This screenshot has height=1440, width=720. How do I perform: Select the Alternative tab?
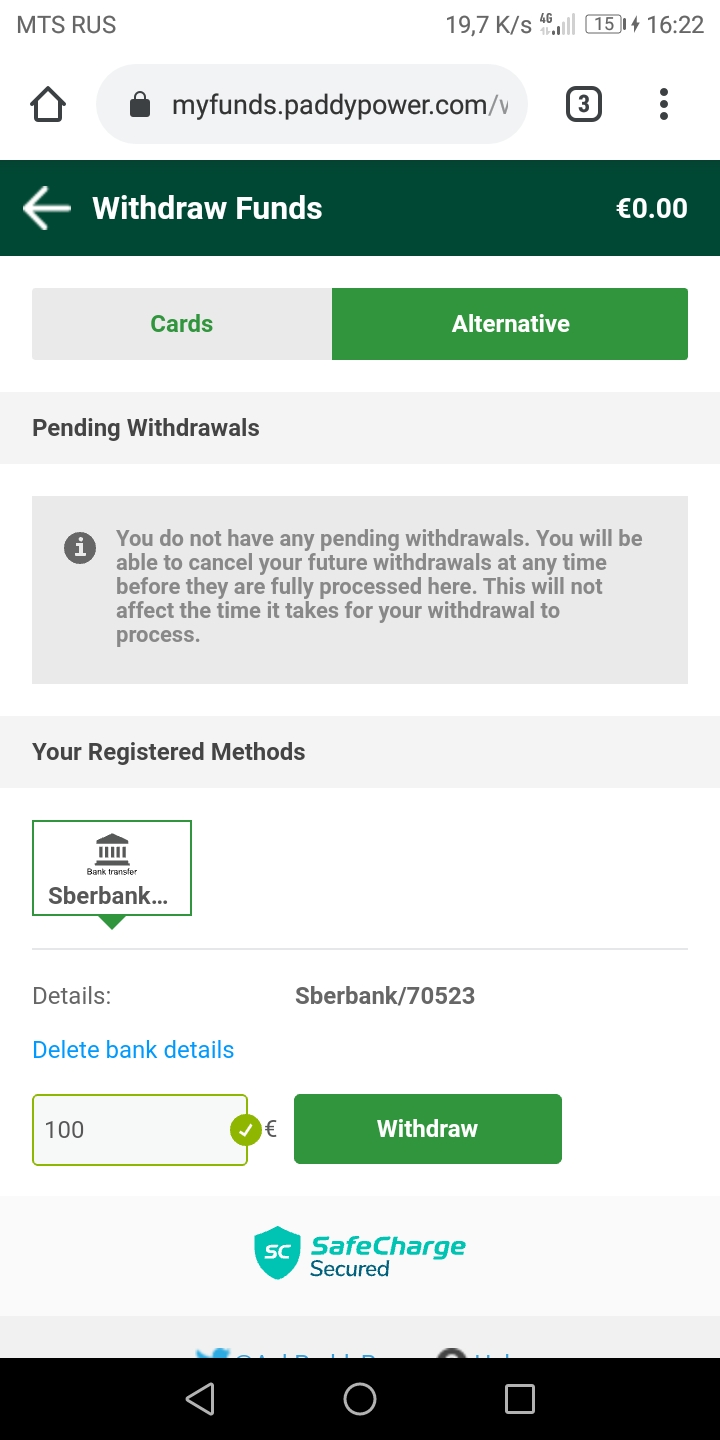[510, 324]
